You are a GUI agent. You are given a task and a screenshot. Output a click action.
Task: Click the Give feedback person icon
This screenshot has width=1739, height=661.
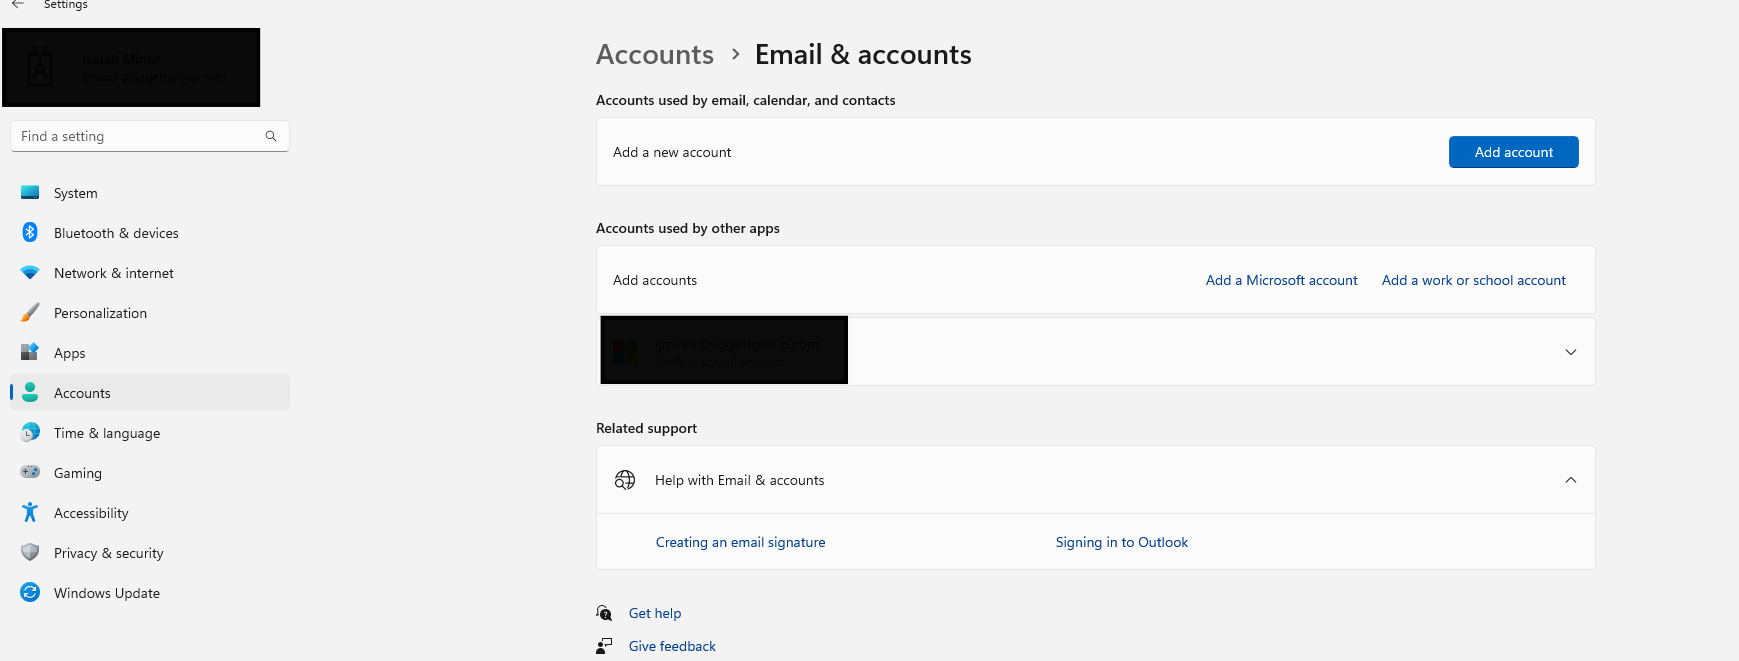point(604,646)
